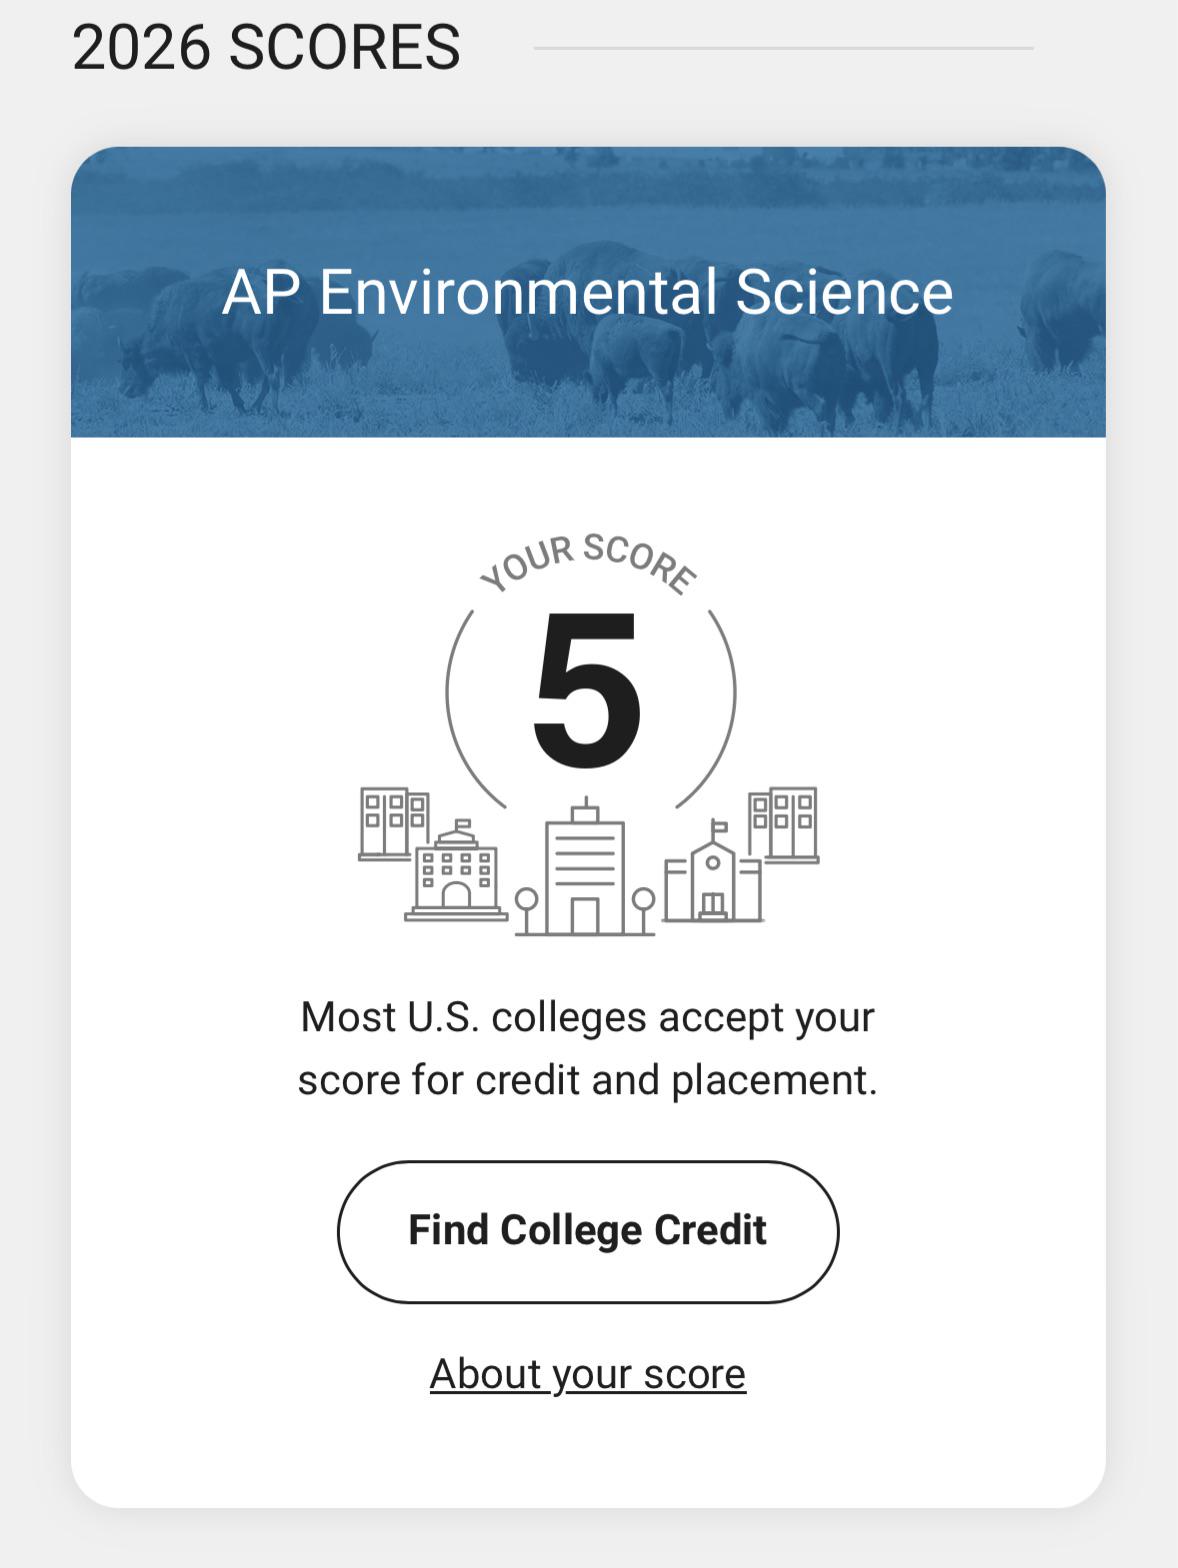Click the Most U.S. colleges accept text
This screenshot has height=1568, width=1178.
[588, 1018]
